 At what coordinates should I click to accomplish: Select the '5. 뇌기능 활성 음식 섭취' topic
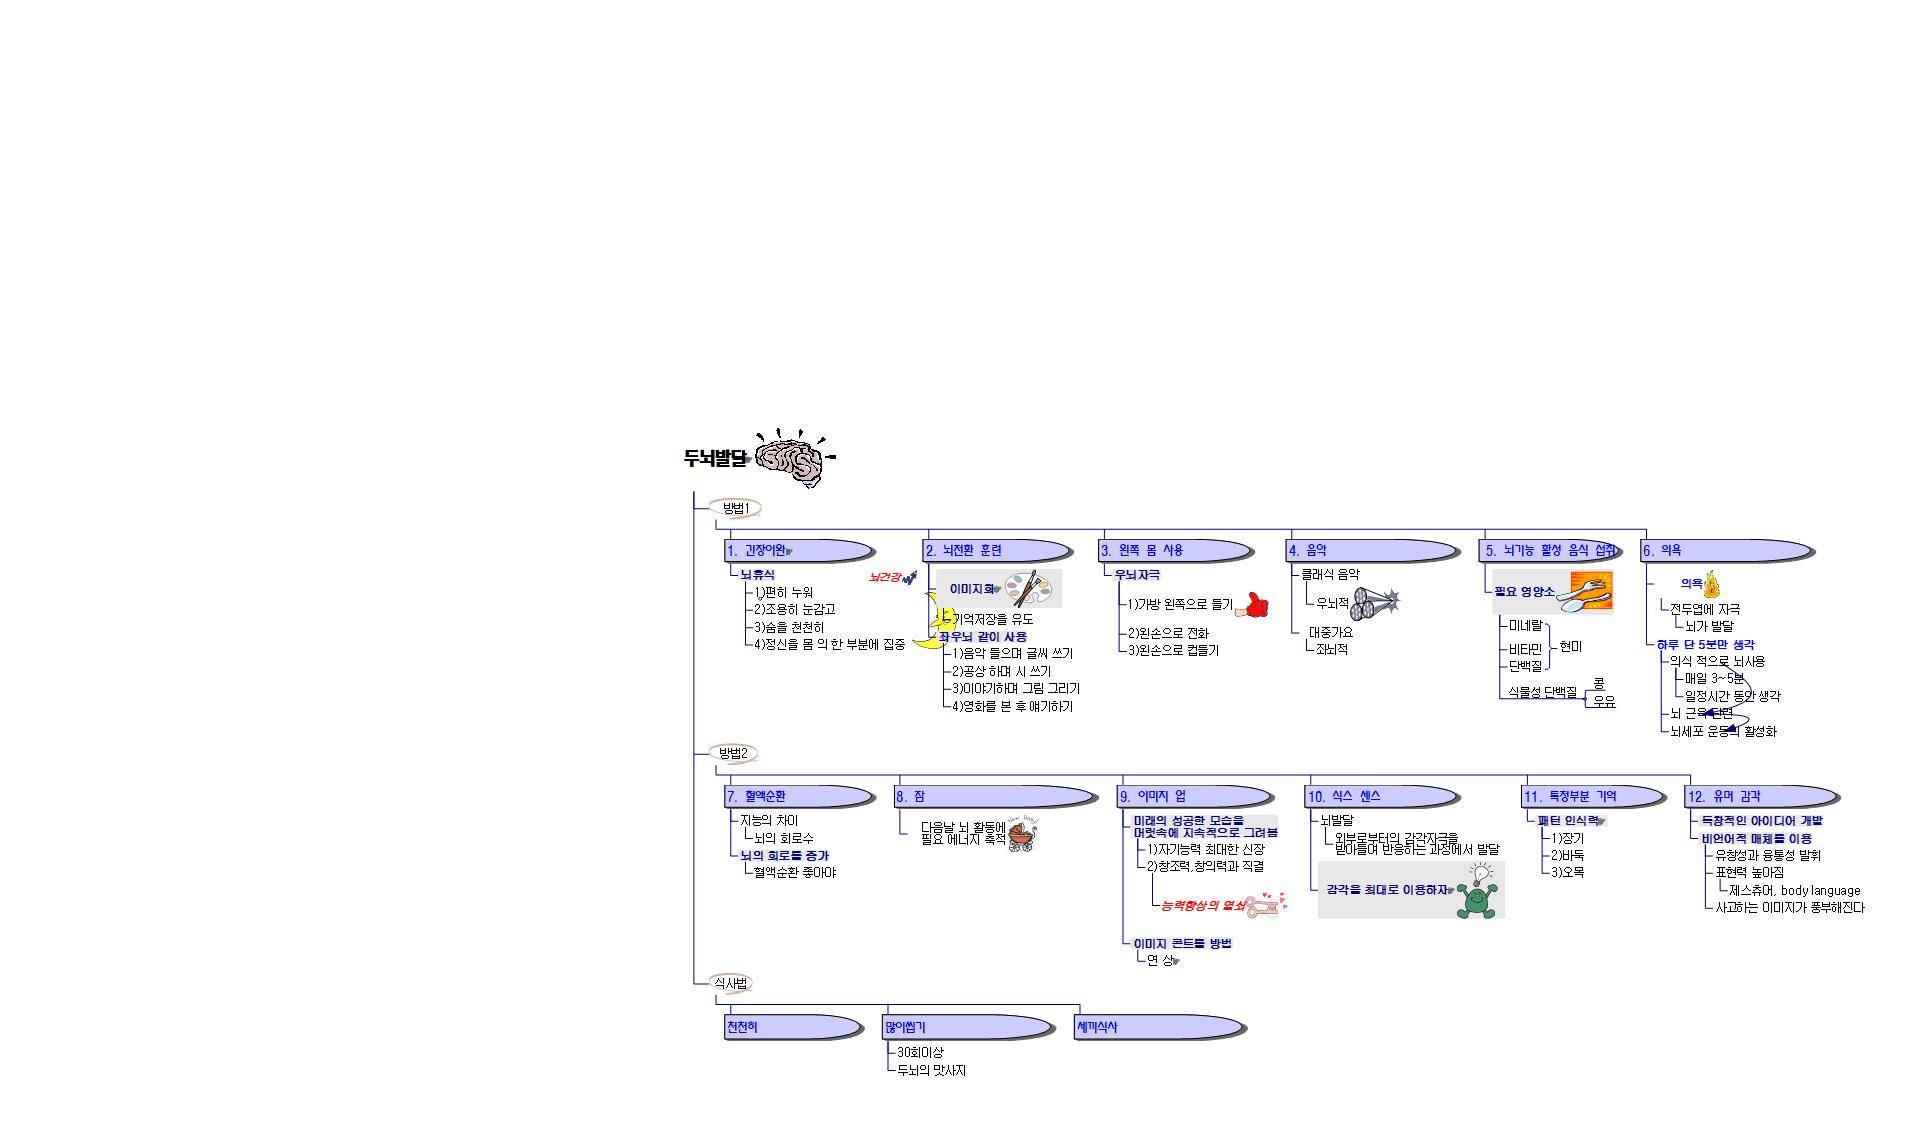(1549, 550)
